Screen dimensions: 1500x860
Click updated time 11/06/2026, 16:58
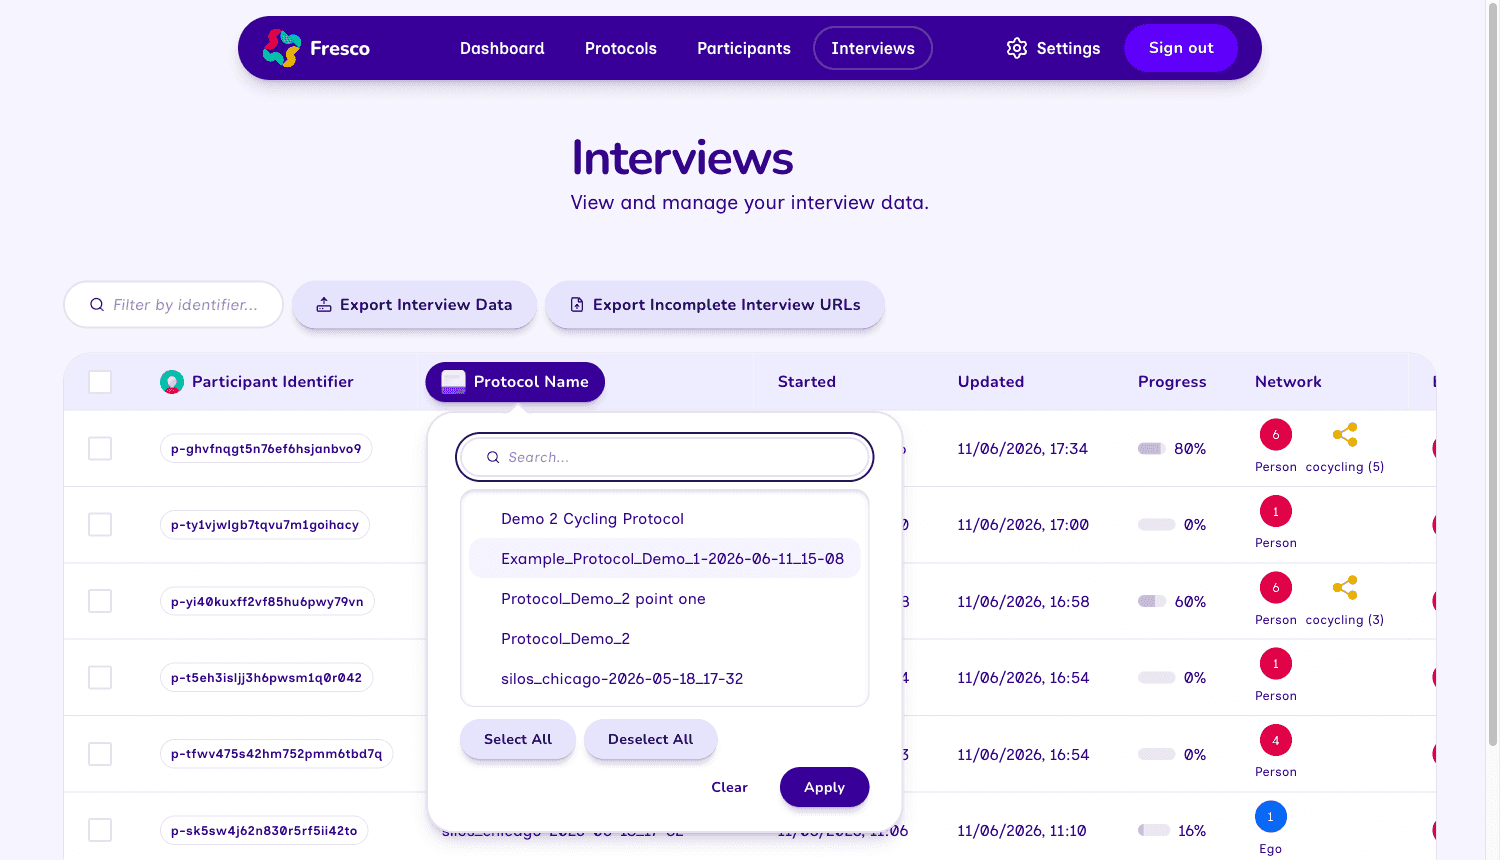click(x=1023, y=602)
